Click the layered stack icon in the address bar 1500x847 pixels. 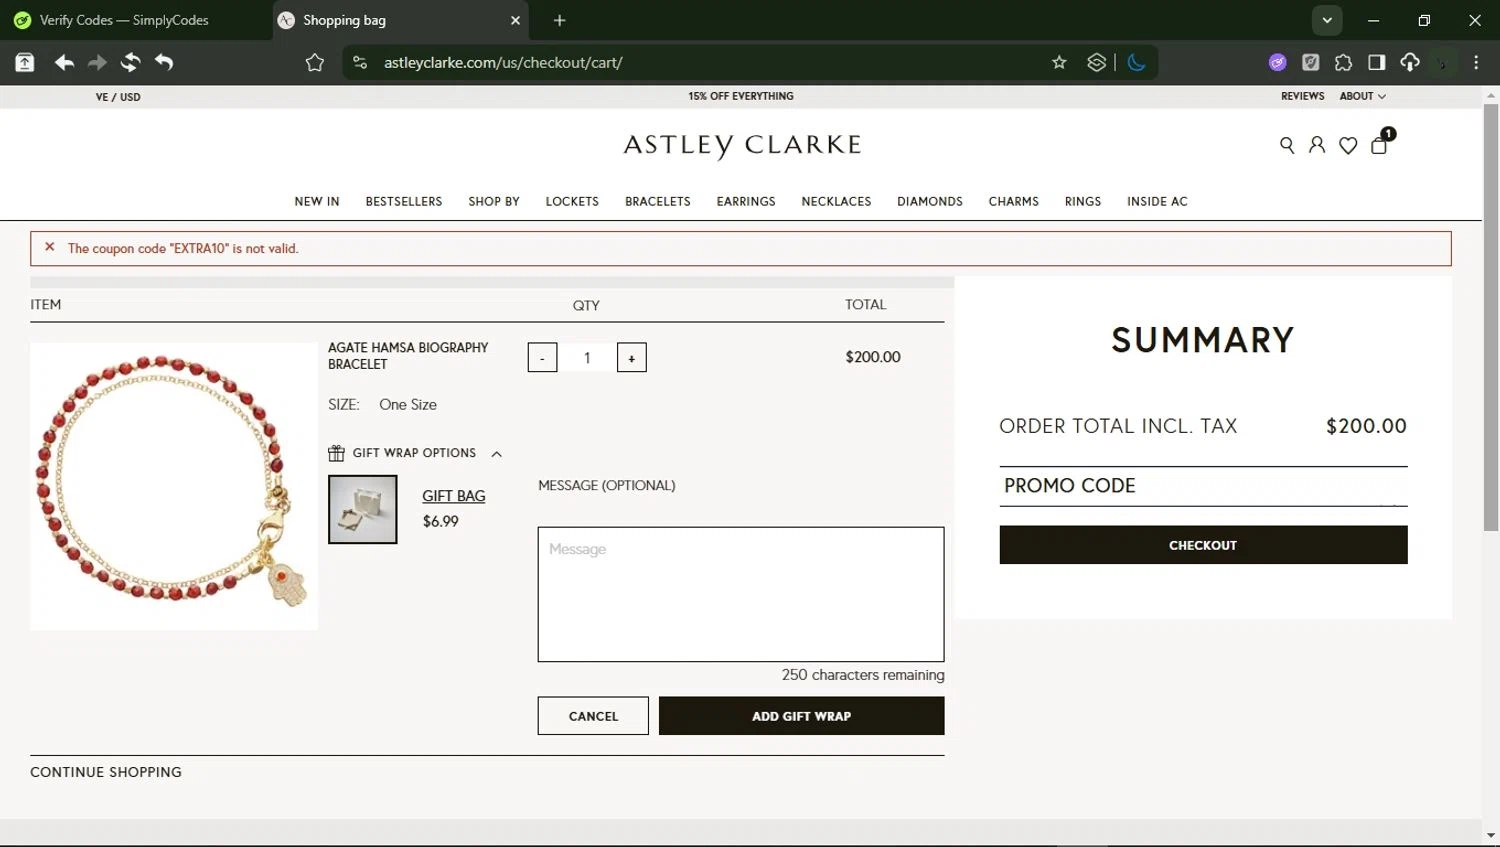point(1096,62)
